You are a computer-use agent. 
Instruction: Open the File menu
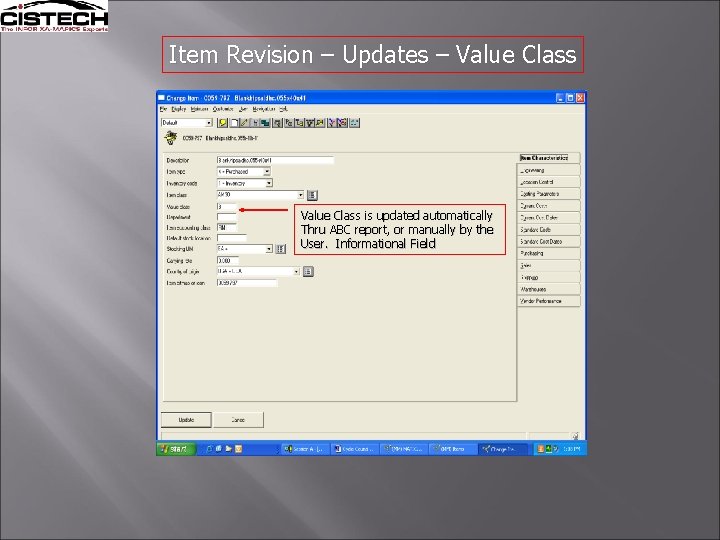tap(163, 109)
